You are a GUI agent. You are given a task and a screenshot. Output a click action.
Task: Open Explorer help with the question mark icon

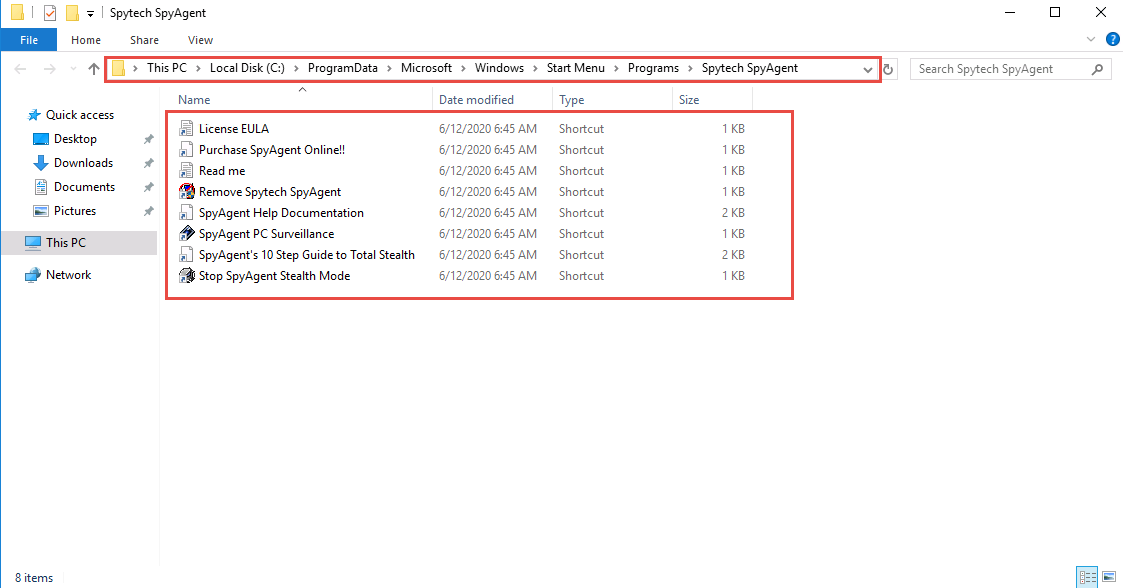point(1113,39)
